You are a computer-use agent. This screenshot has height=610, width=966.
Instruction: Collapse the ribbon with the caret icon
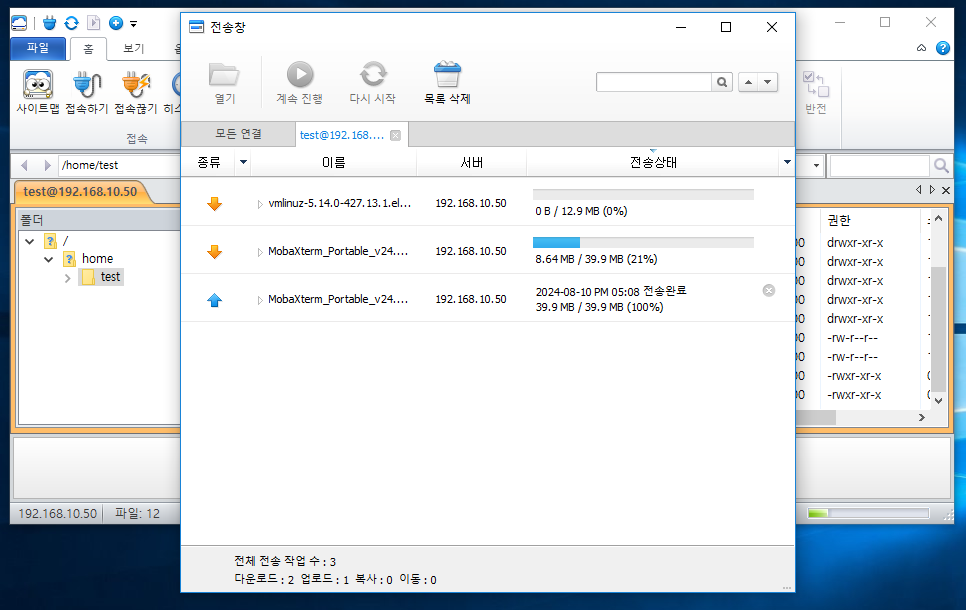(x=921, y=48)
